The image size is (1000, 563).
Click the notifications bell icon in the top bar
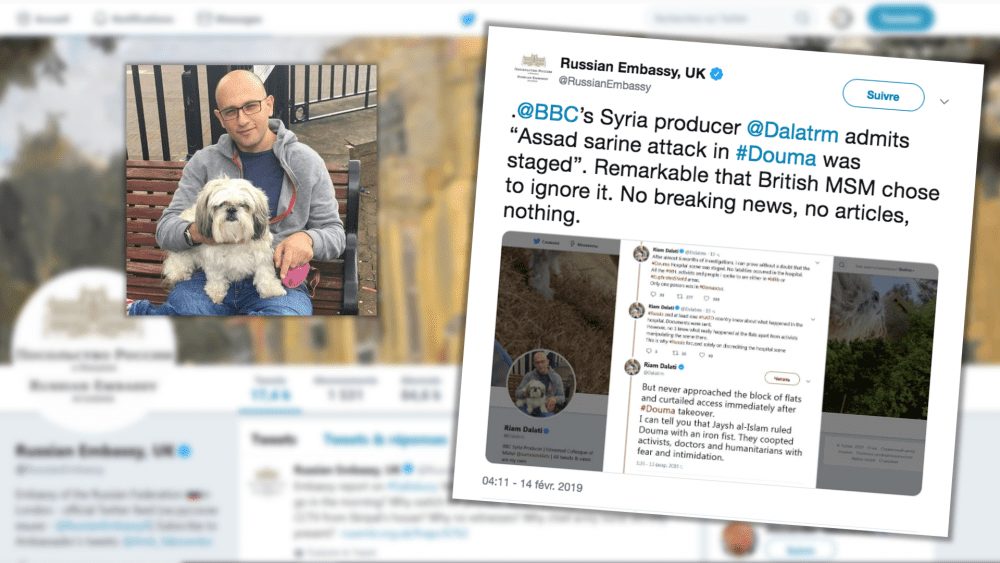click(x=100, y=18)
